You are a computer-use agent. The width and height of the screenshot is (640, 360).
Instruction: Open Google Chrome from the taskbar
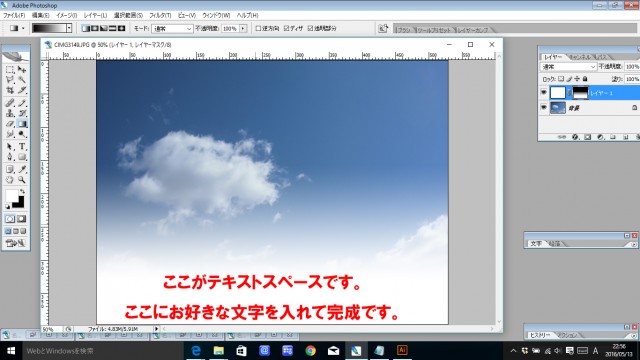pos(310,351)
